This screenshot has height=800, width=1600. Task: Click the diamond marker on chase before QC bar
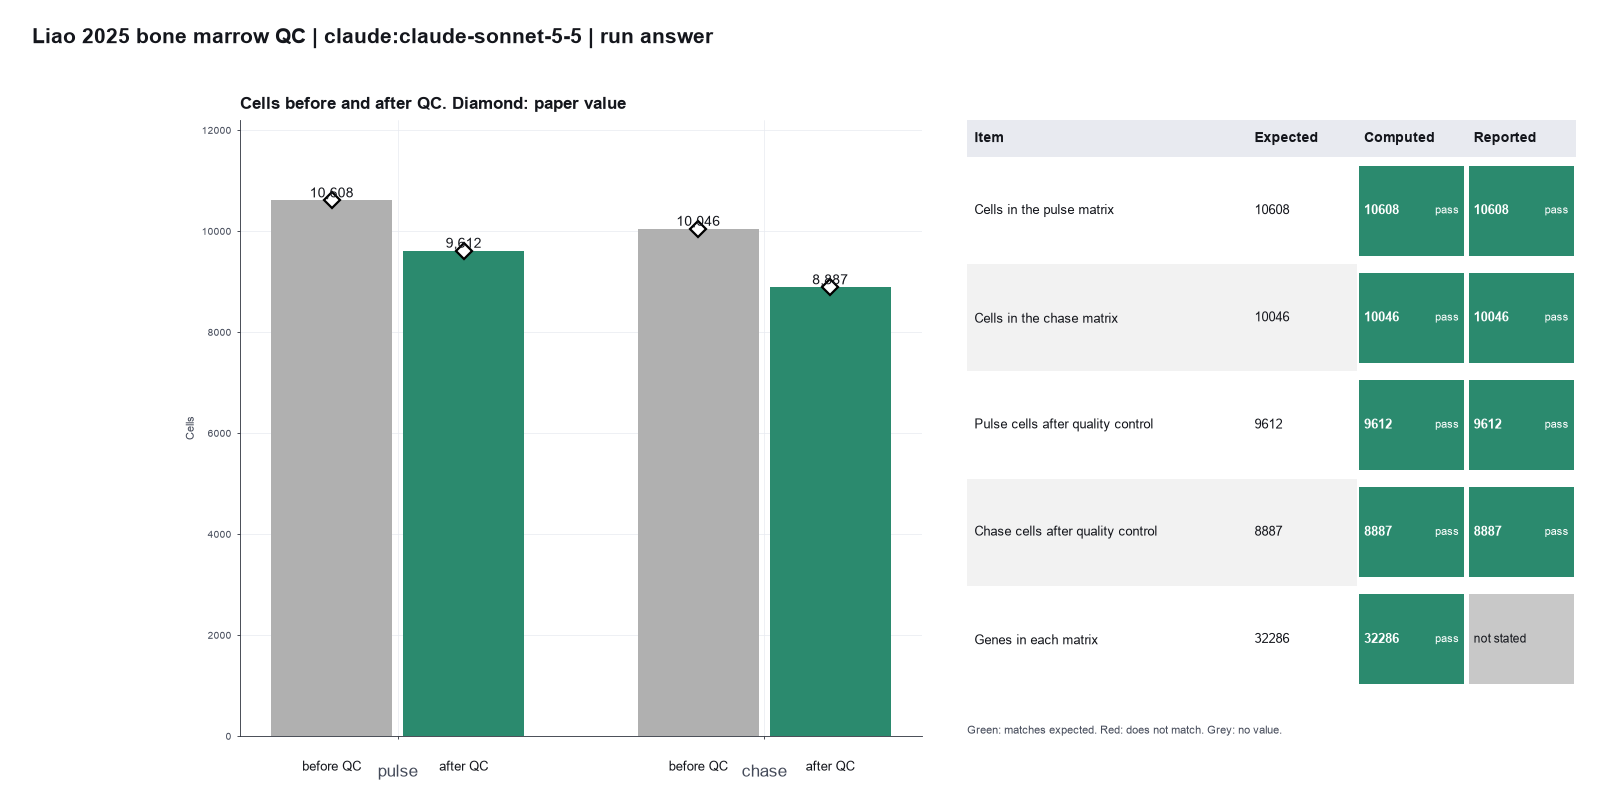tap(698, 229)
